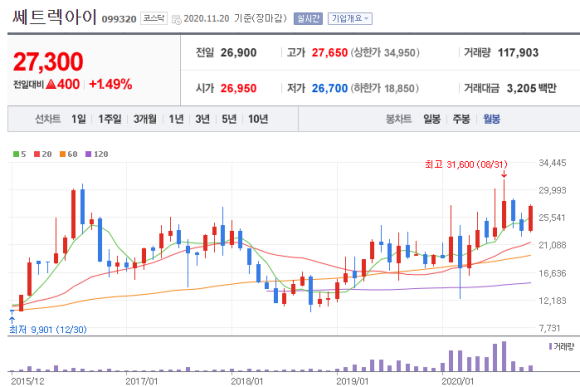Select the 1주일 line chart tab

tap(109, 119)
